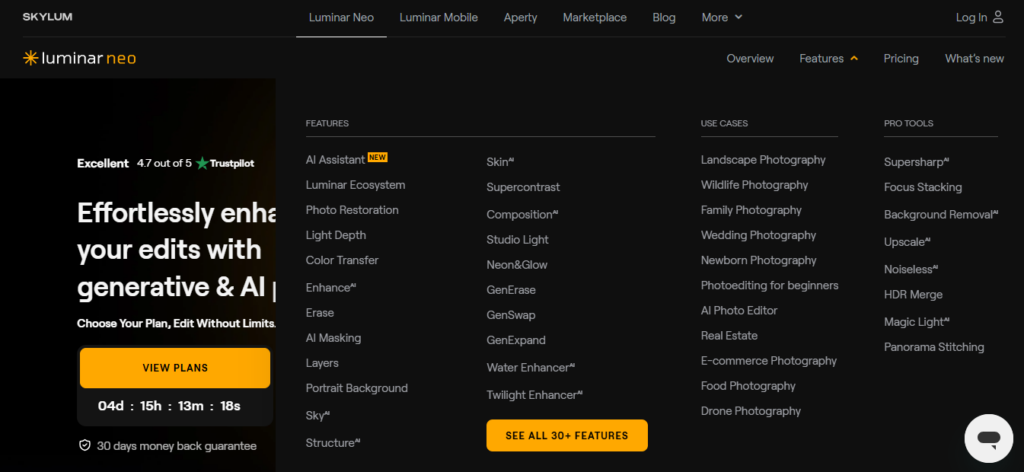Open Portrait Background feature
The width and height of the screenshot is (1024, 472).
tap(357, 388)
